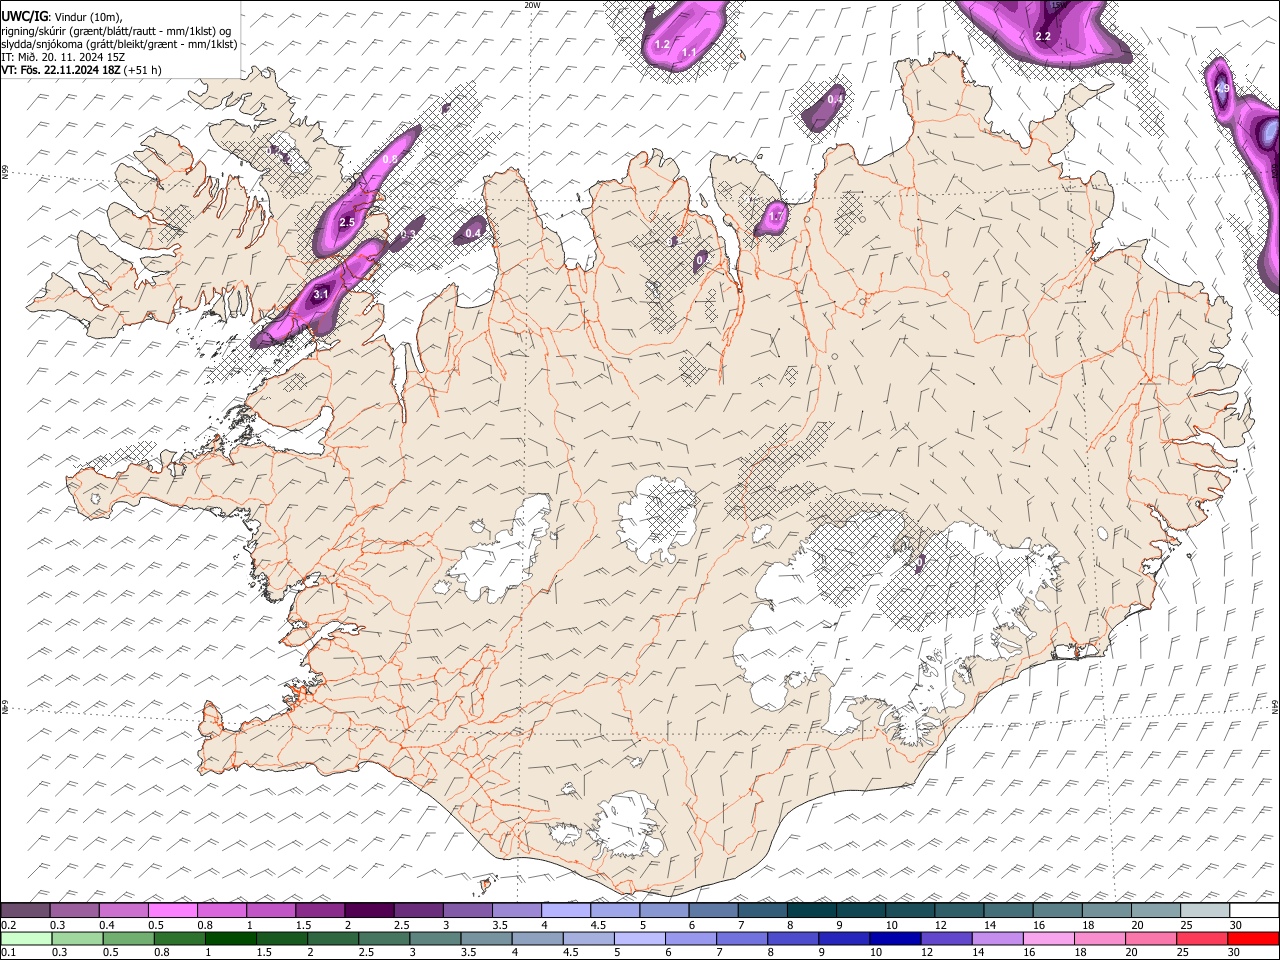Pick the light gray 25 snow-scale swatch
Image resolution: width=1280 pixels, height=960 pixels.
(x=1205, y=910)
